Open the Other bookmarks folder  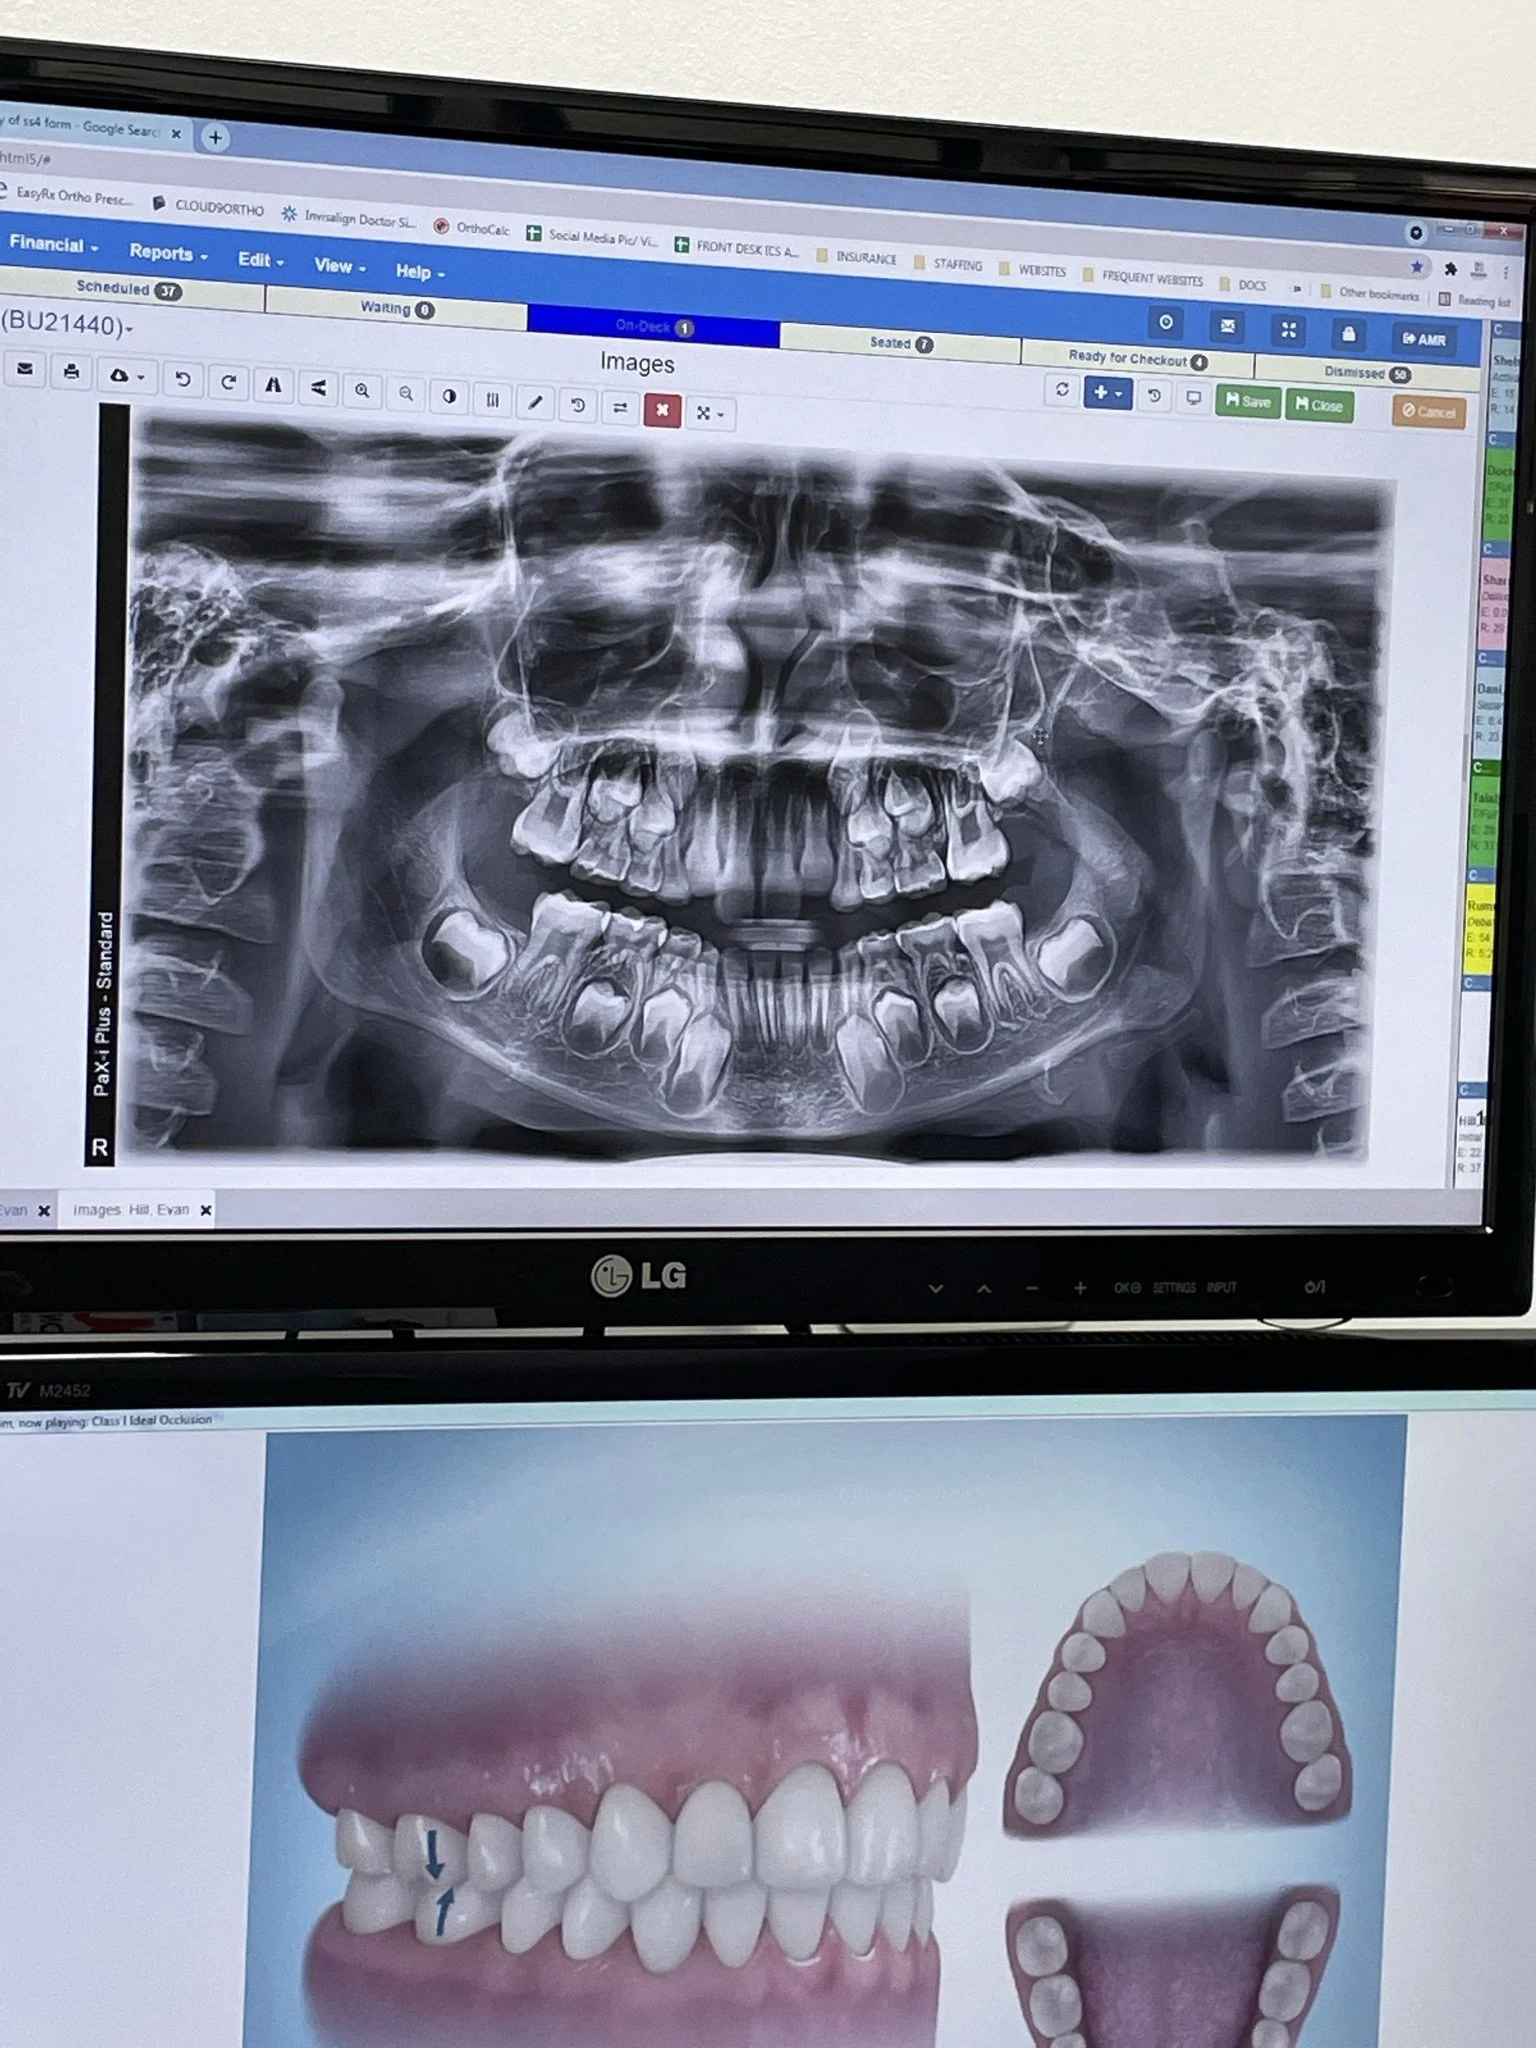pyautogui.click(x=1370, y=293)
